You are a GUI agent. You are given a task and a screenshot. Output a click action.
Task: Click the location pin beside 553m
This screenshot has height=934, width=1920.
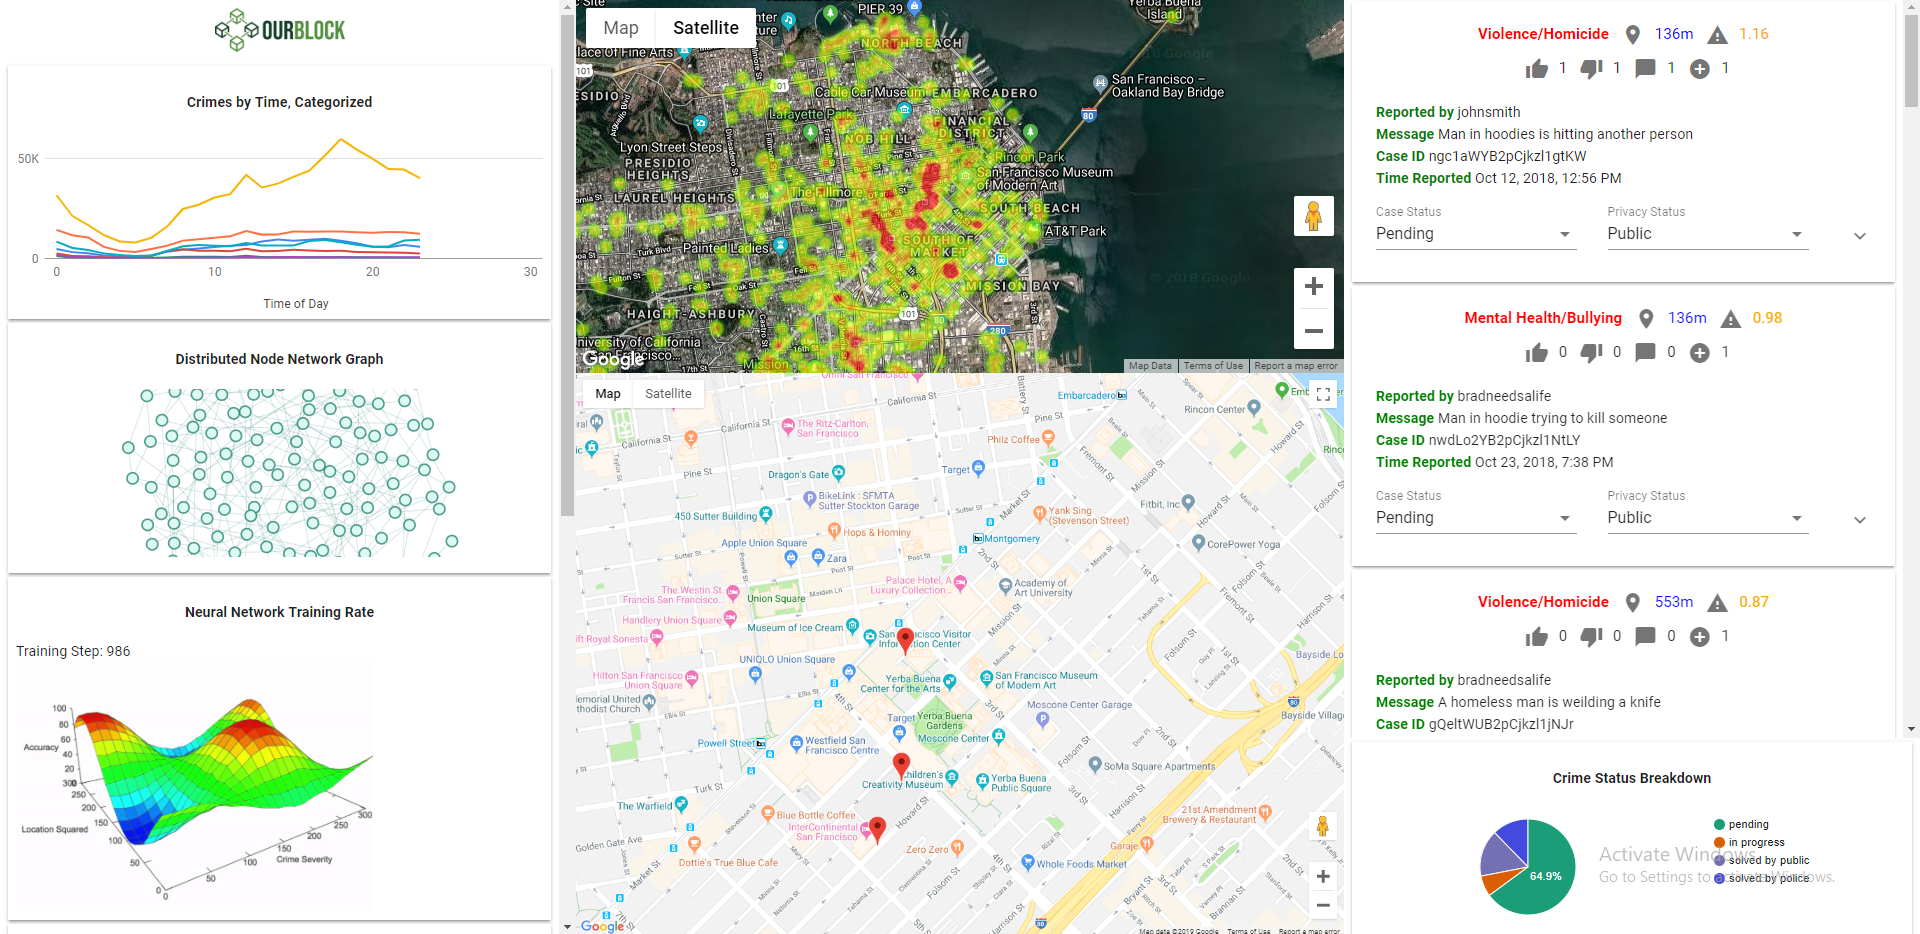coord(1632,602)
